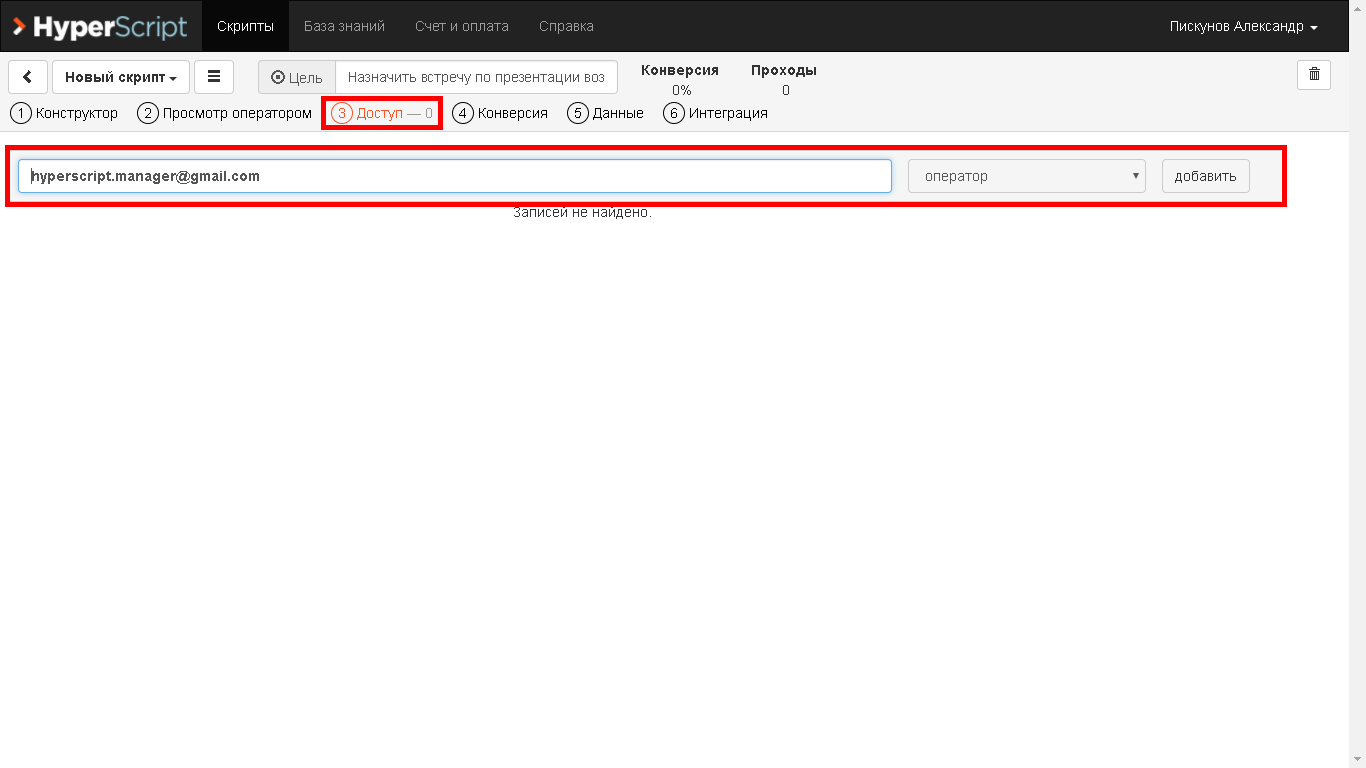Click the Конверсия 0% statistic
This screenshot has height=768, width=1366.
pos(680,80)
